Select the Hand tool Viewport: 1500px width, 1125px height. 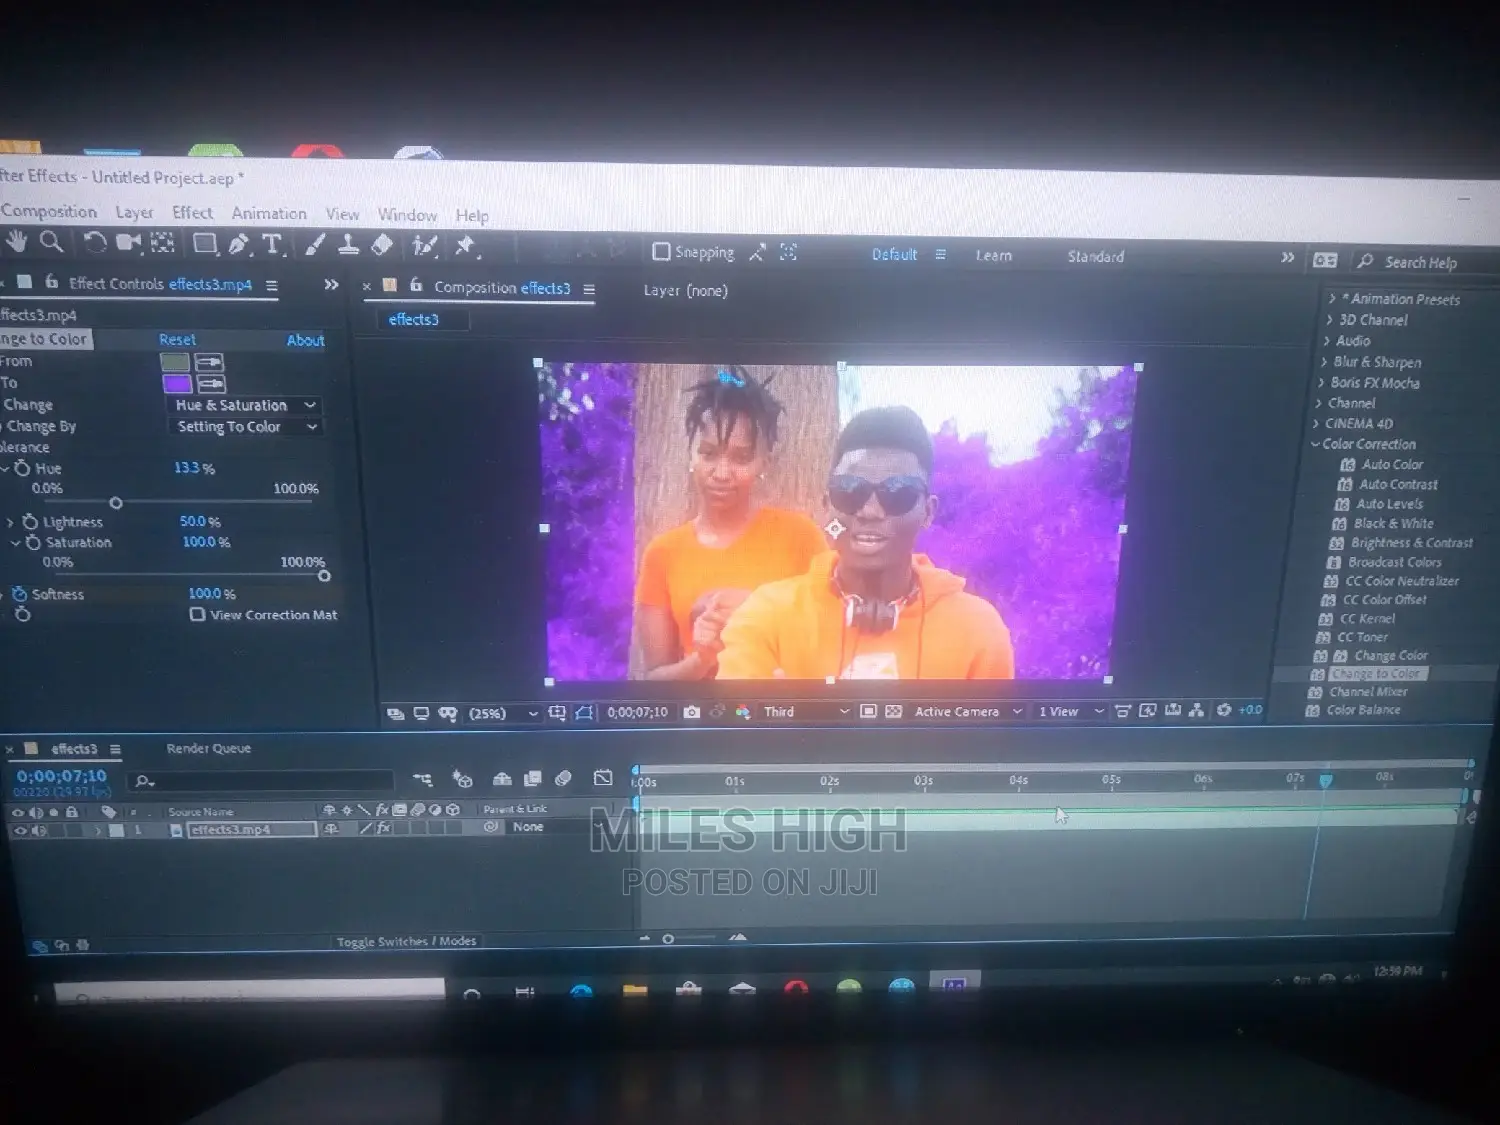click(16, 241)
